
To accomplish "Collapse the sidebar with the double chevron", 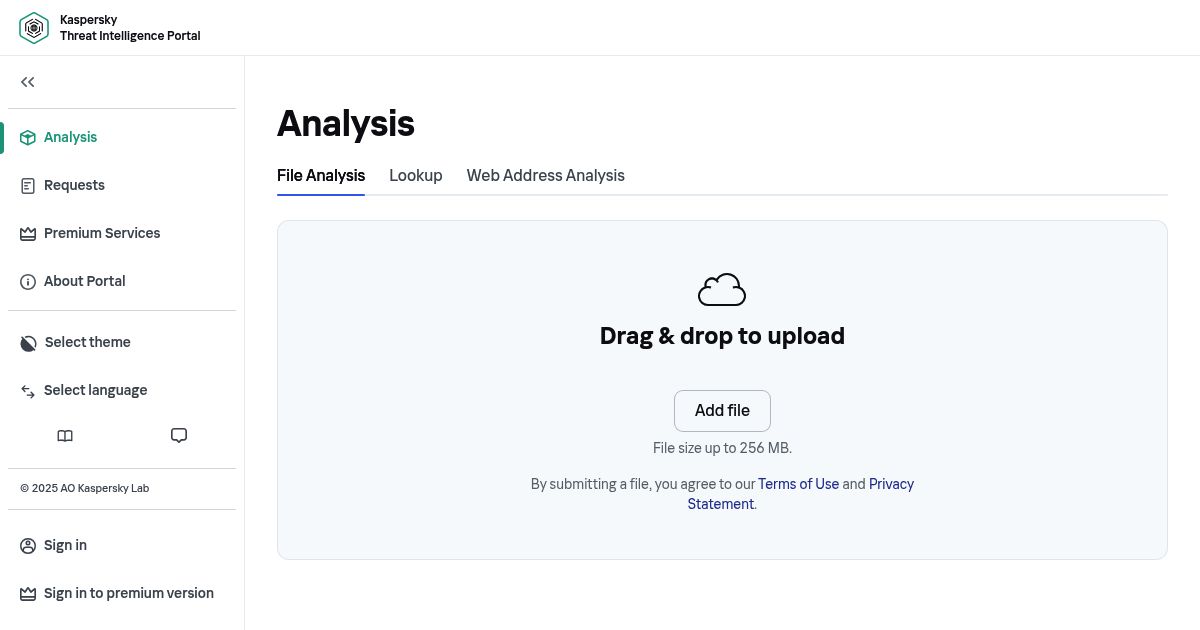I will point(28,82).
